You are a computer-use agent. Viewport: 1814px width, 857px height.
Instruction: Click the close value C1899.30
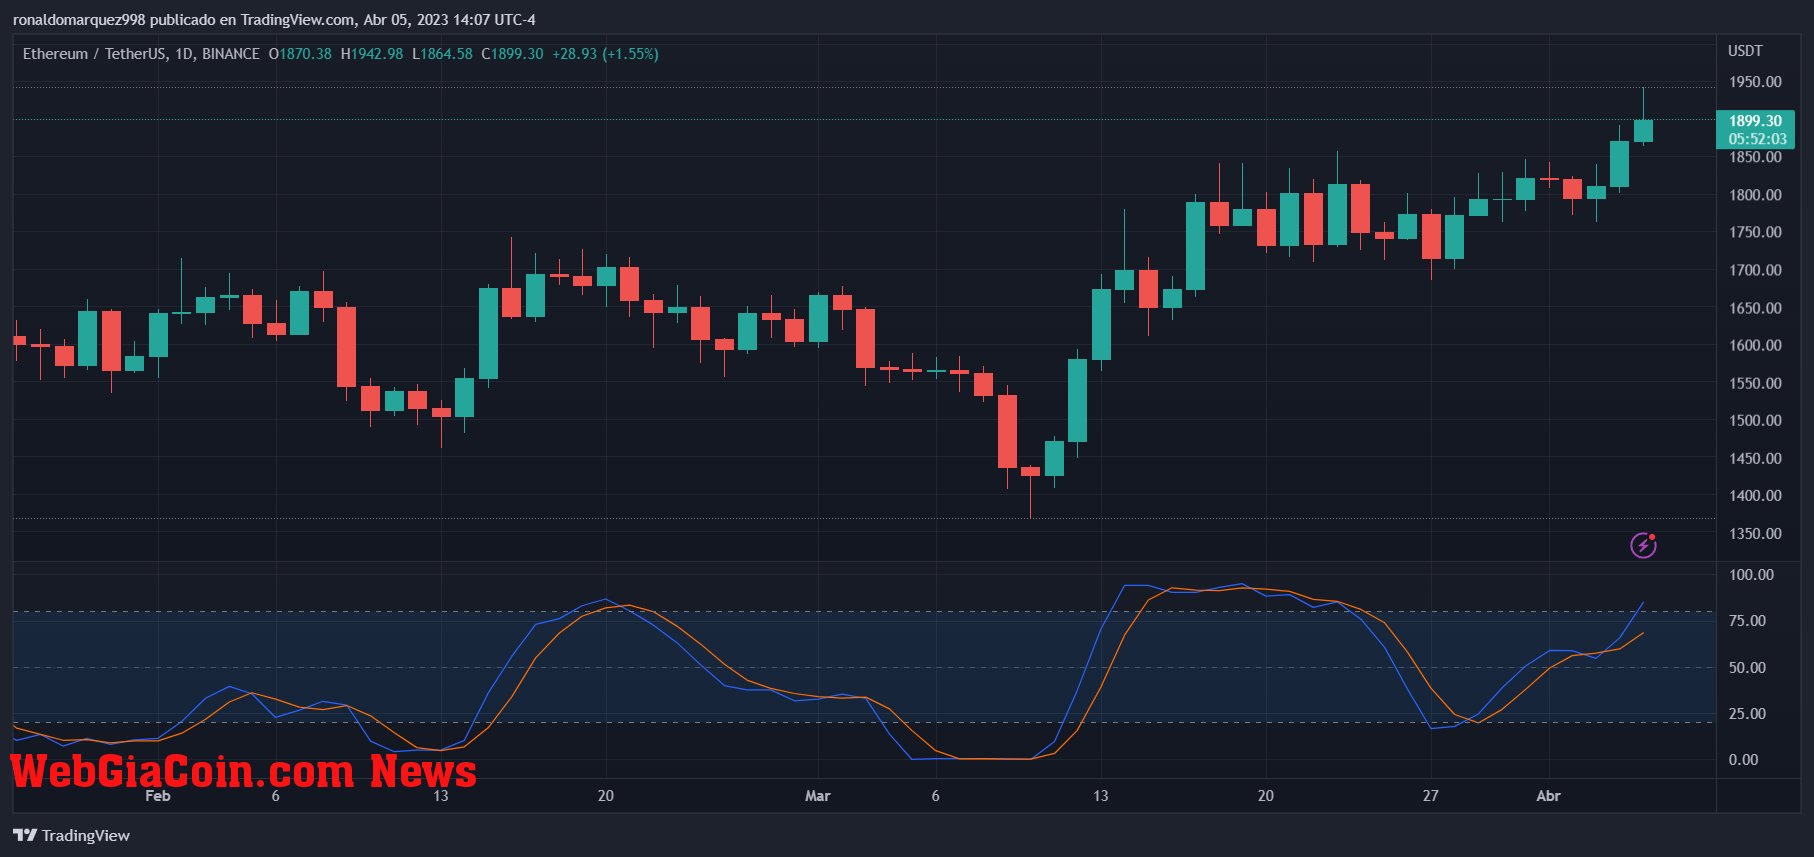(512, 54)
